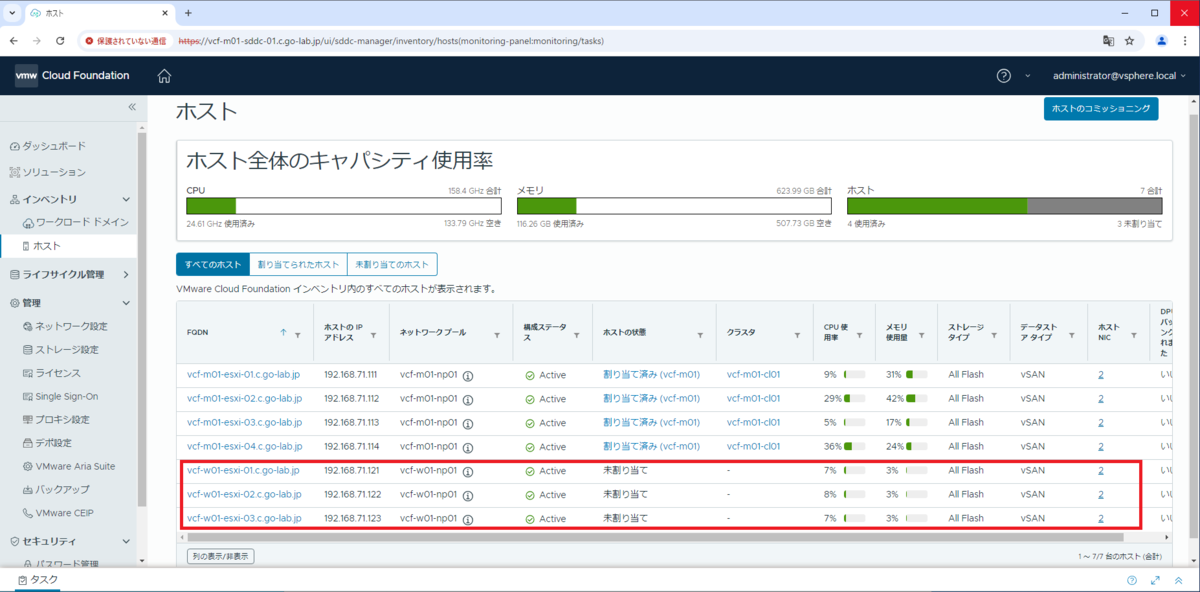The width and height of the screenshot is (1200, 592).
Task: Open ストレージ設定 in sidebar
Action: (67, 350)
